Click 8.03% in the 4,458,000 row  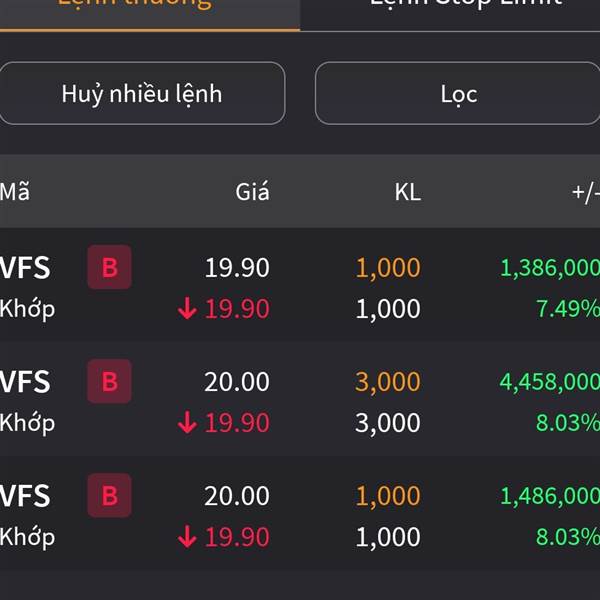pyautogui.click(x=568, y=422)
